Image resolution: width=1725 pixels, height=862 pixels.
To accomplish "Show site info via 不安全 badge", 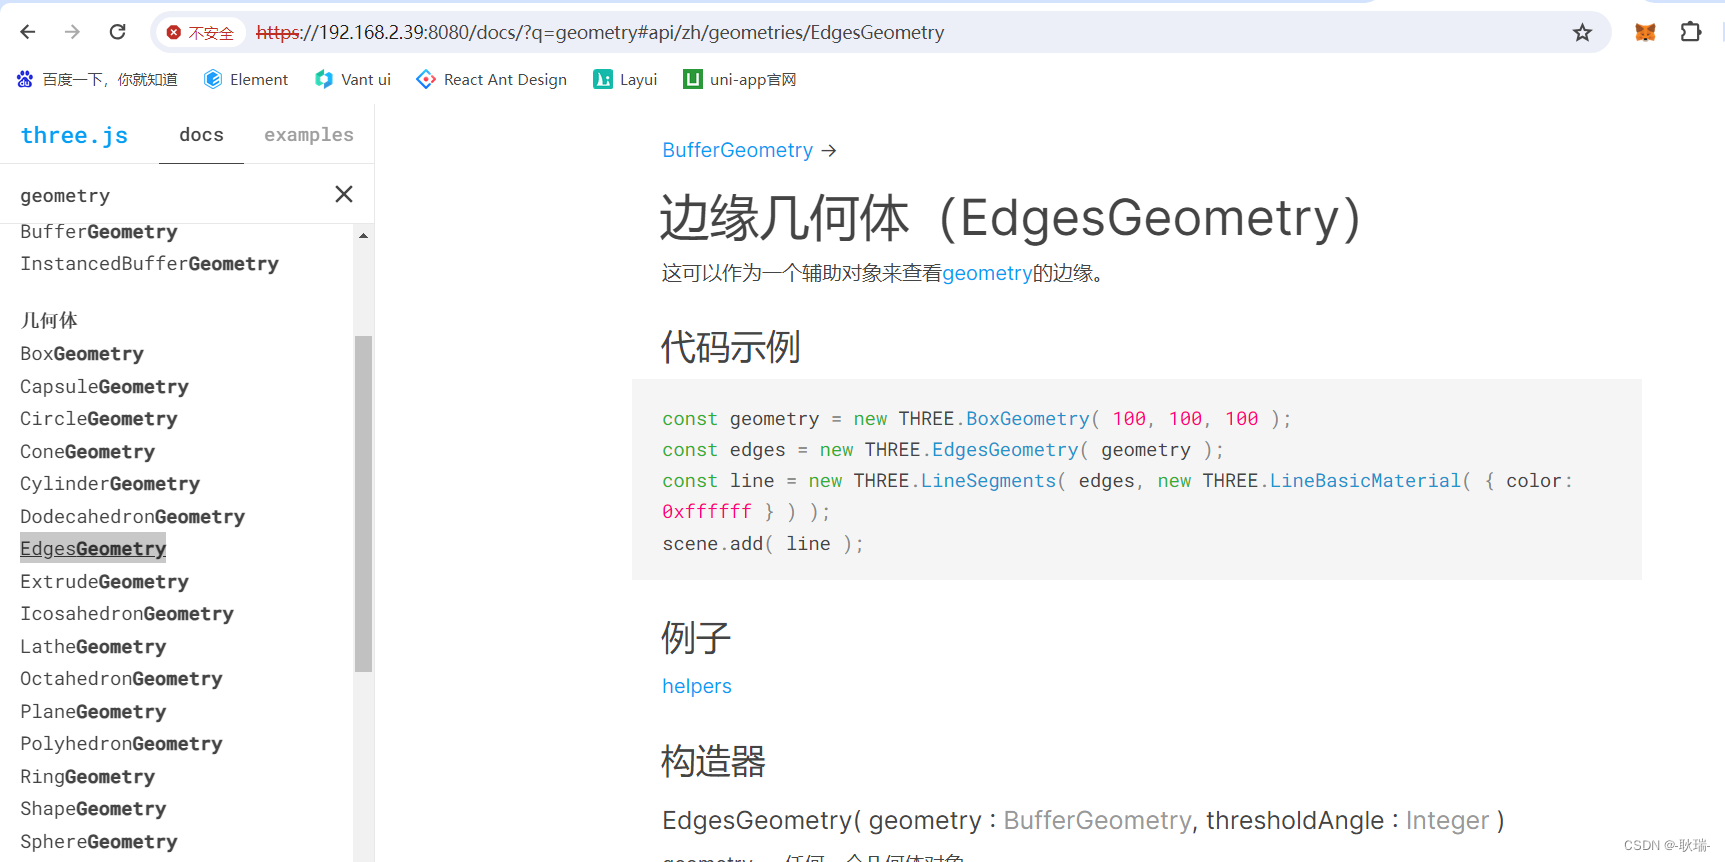I will pos(201,33).
